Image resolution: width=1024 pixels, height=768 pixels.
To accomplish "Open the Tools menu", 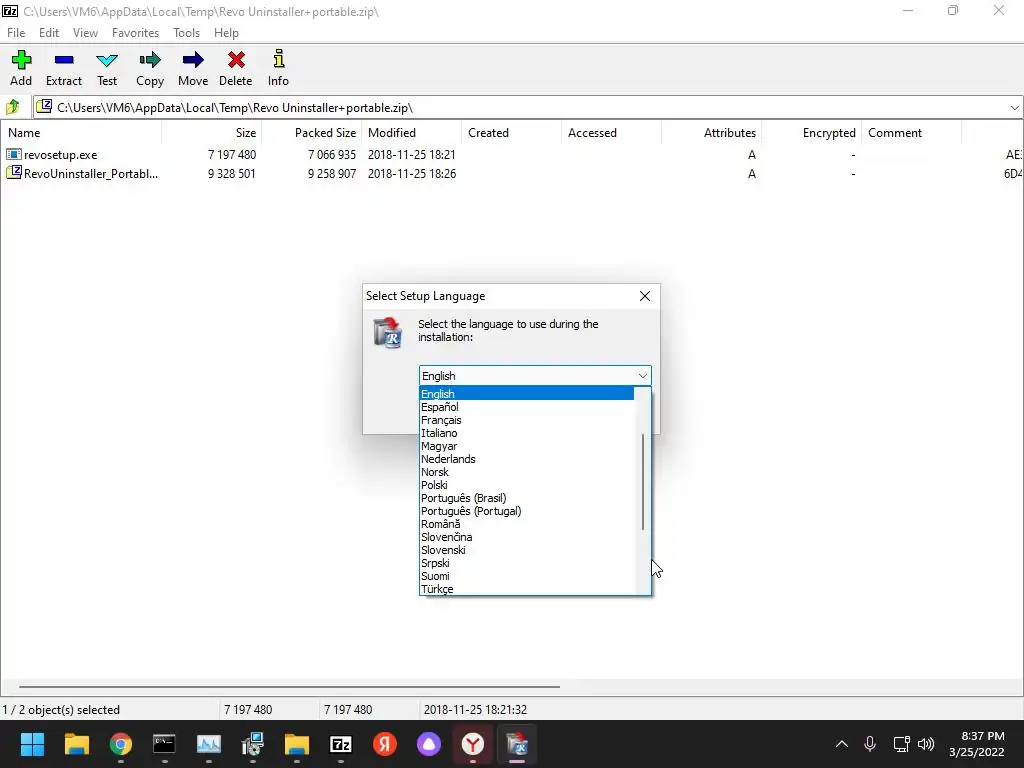I will pos(186,33).
